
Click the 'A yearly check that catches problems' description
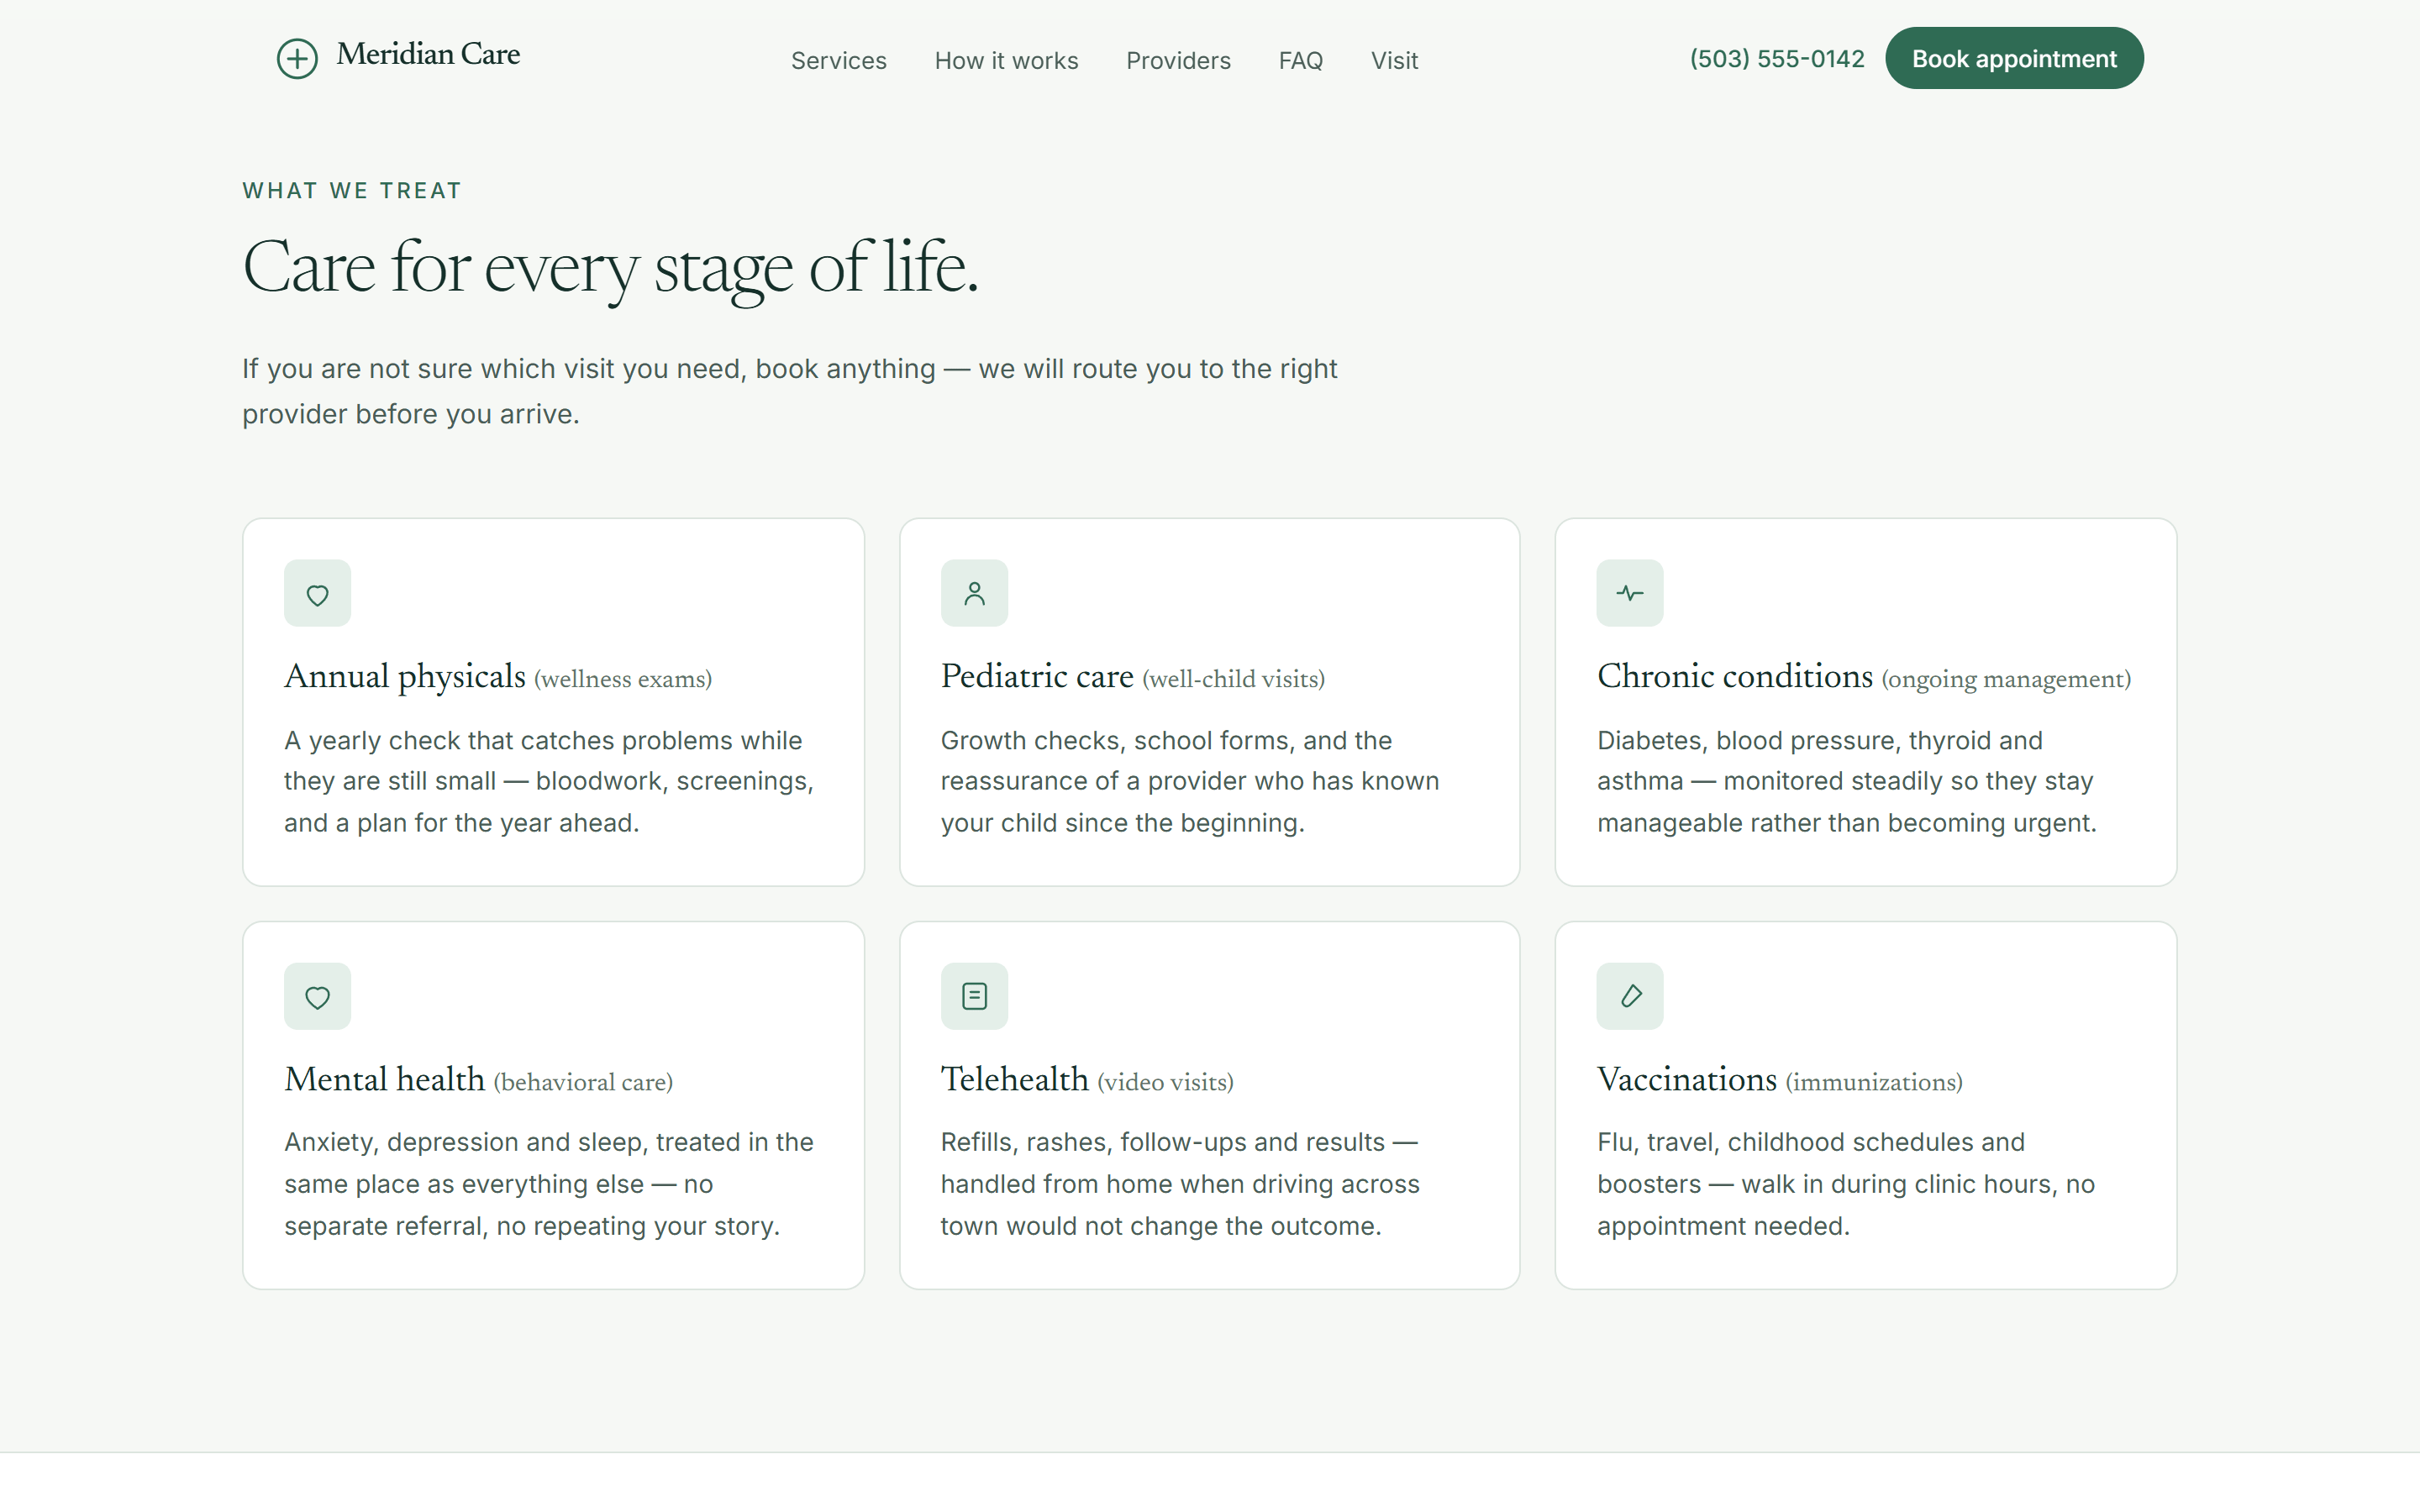549,782
